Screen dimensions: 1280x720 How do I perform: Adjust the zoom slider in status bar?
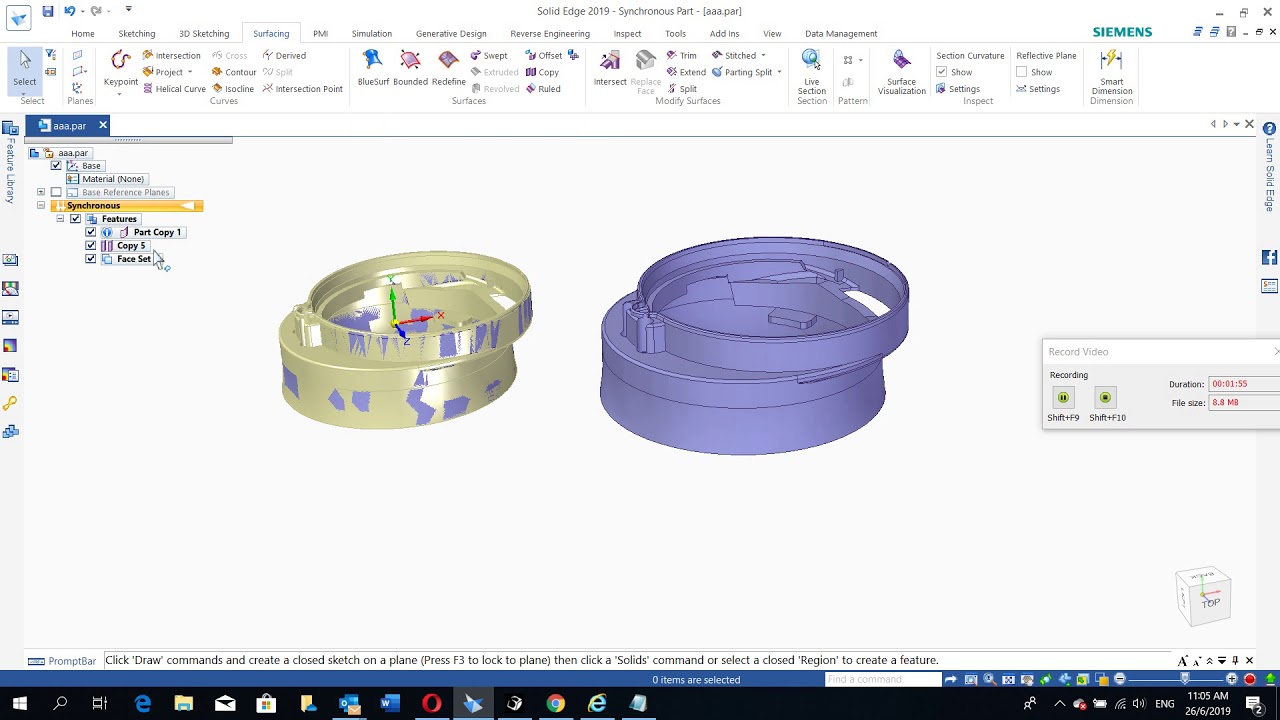tap(1184, 679)
